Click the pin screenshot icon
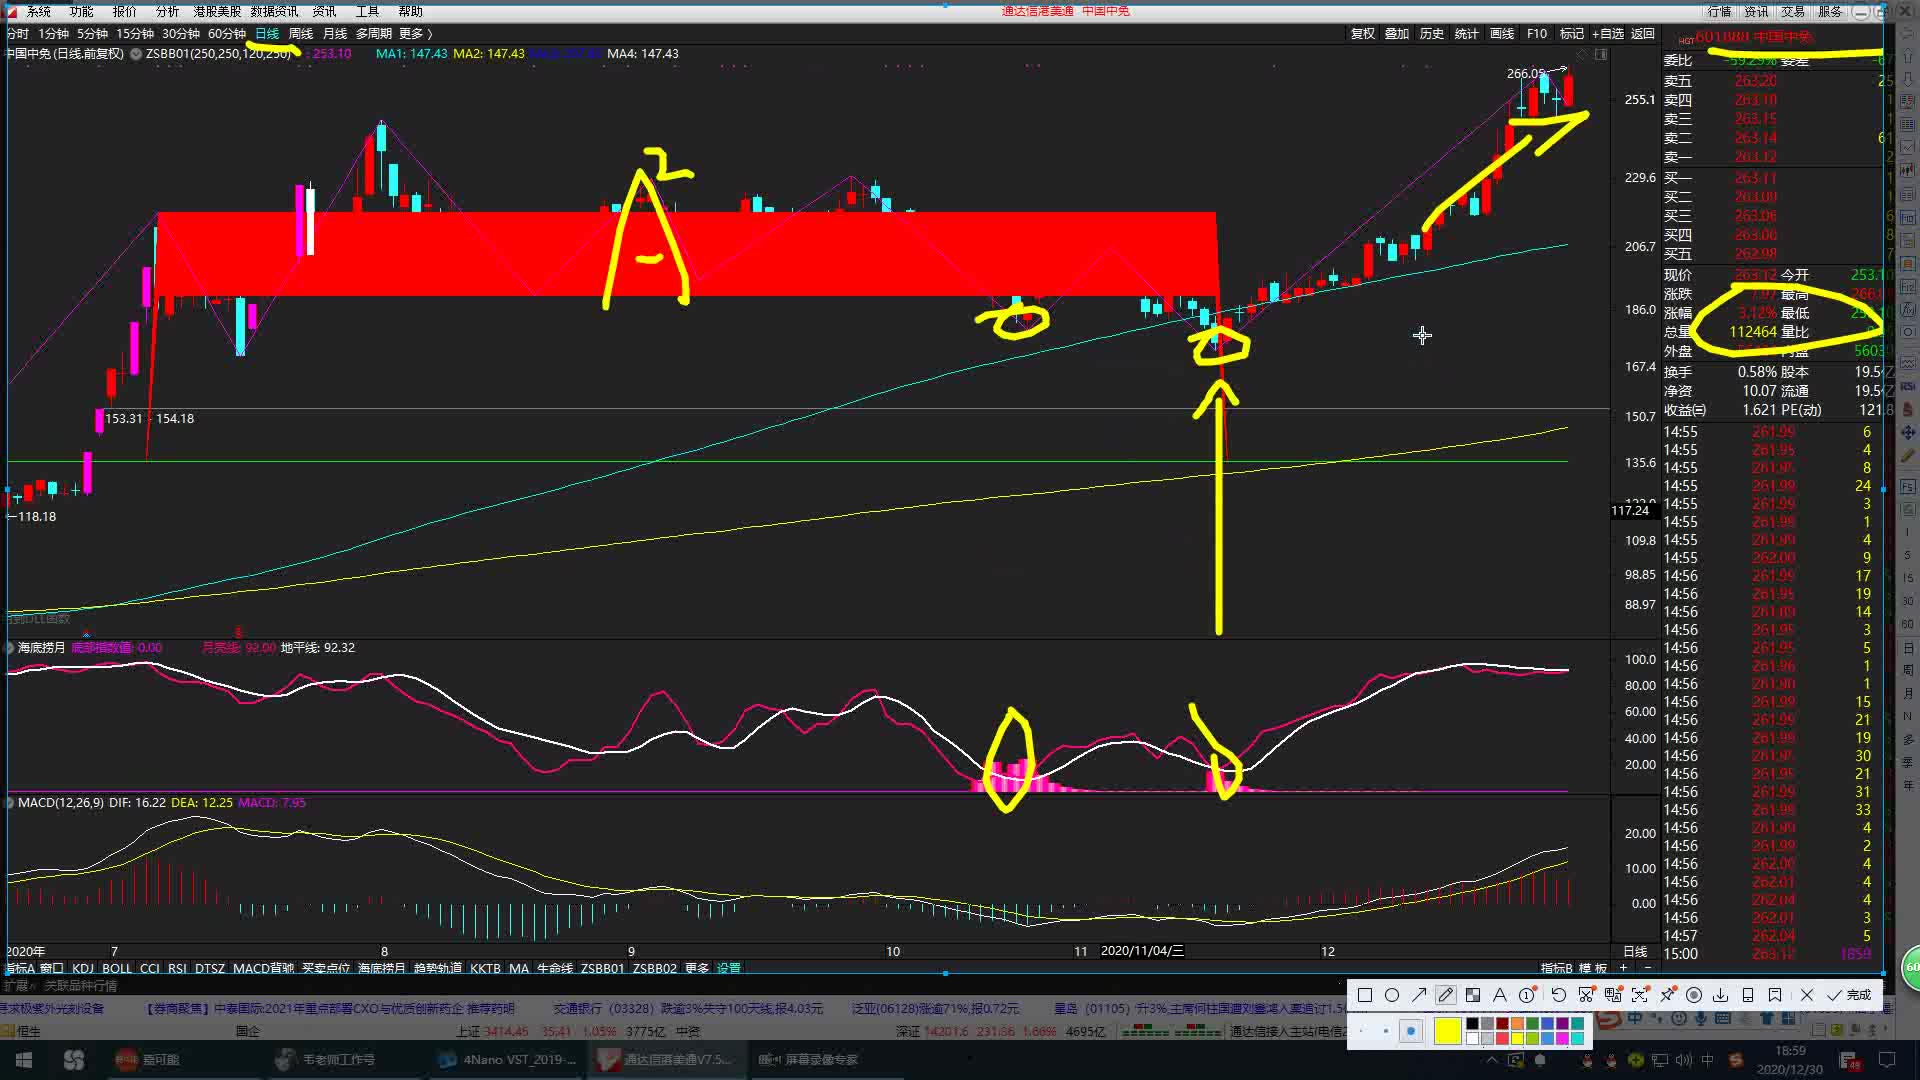Image resolution: width=1920 pixels, height=1080 pixels. pyautogui.click(x=1667, y=995)
